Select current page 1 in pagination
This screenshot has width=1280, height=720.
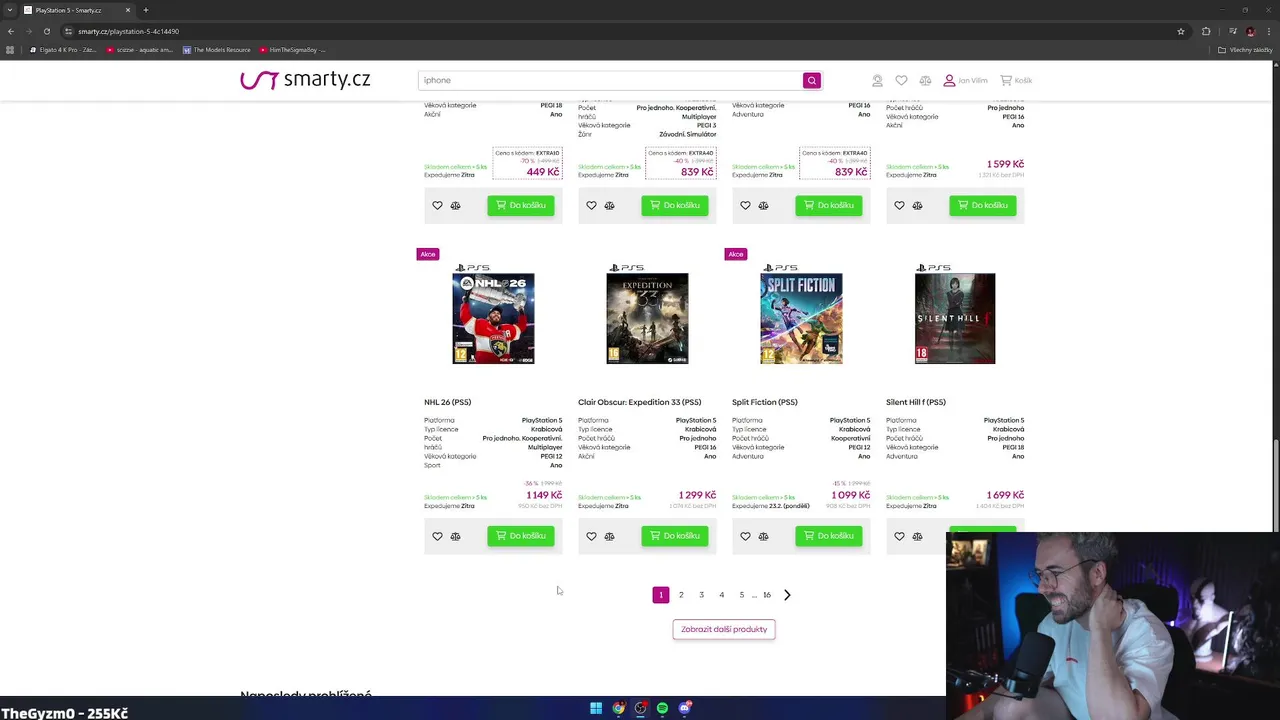click(x=660, y=595)
